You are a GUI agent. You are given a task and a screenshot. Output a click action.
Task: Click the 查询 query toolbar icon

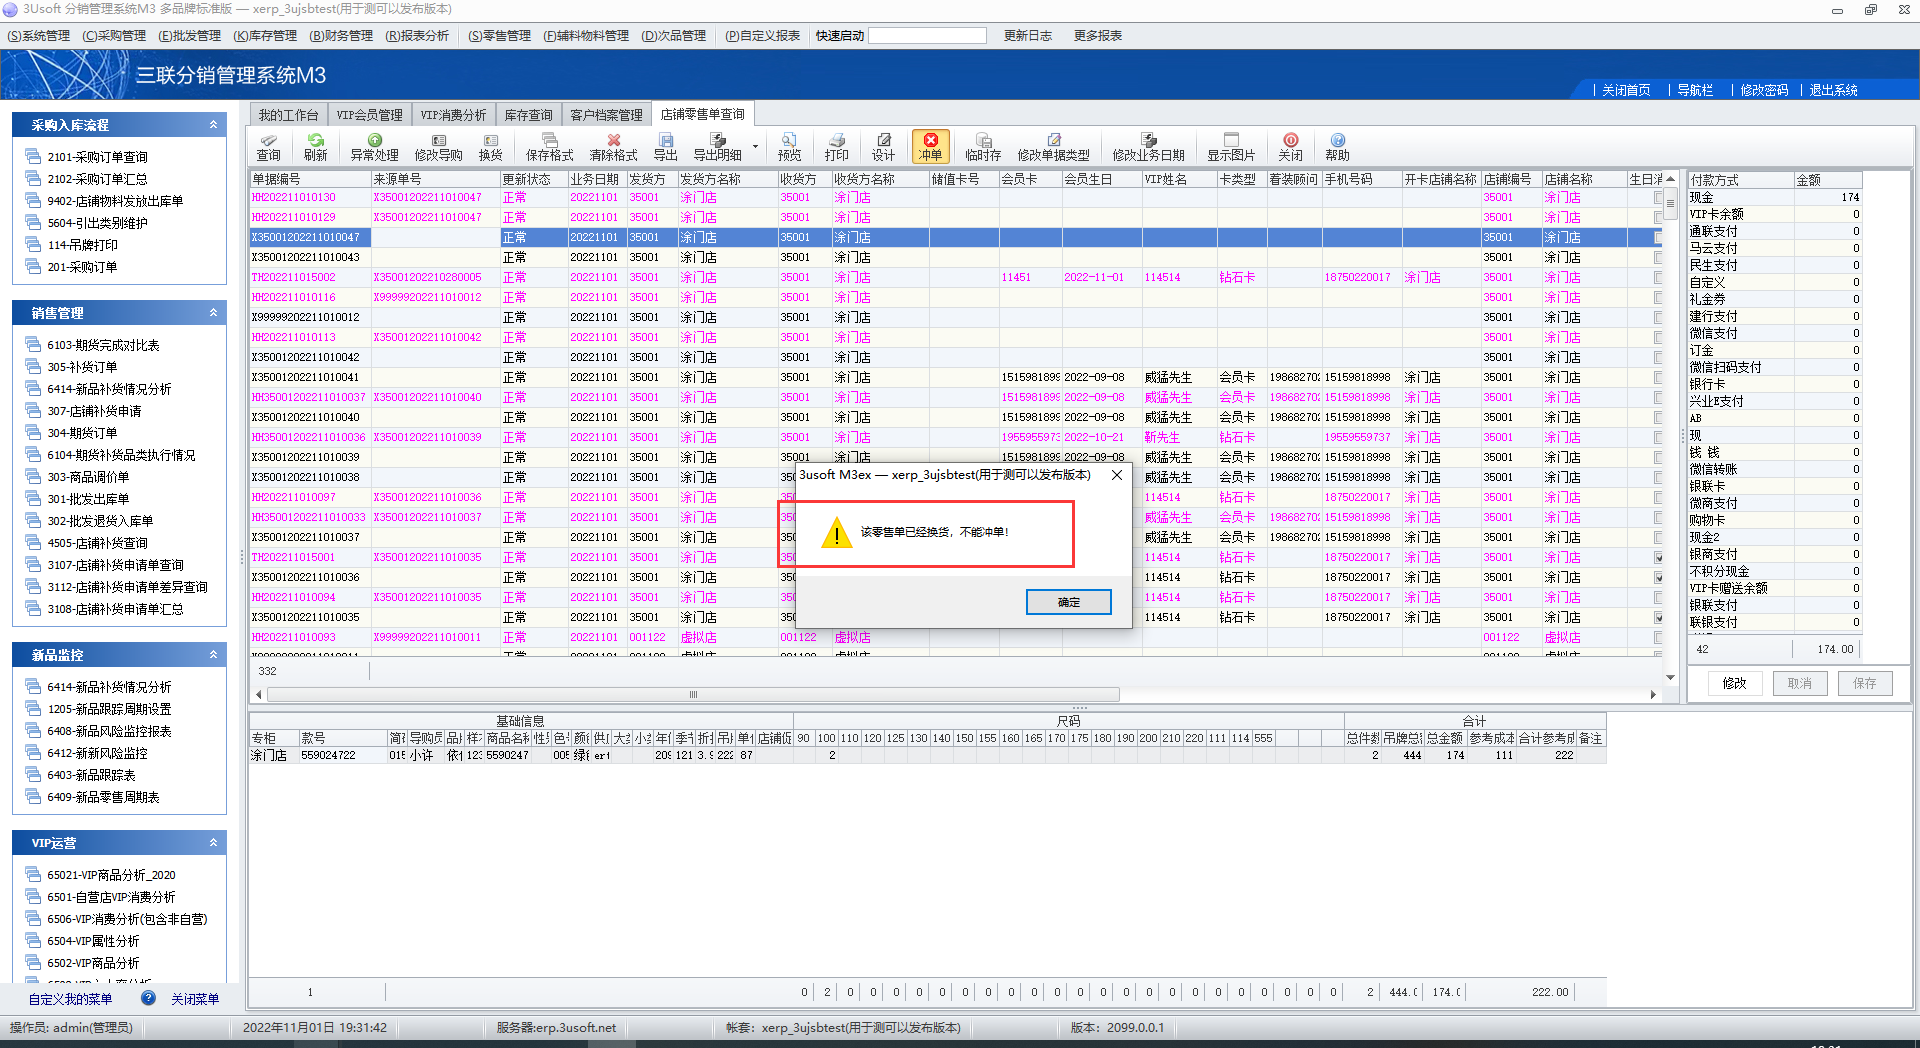[x=269, y=147]
